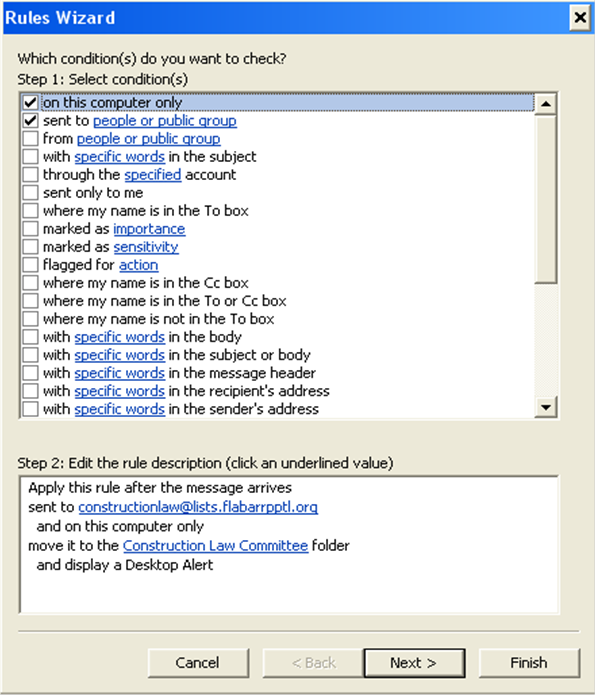Click the 'Construction Law Committee' folder link
This screenshot has width=596, height=696.
pyautogui.click(x=215, y=546)
